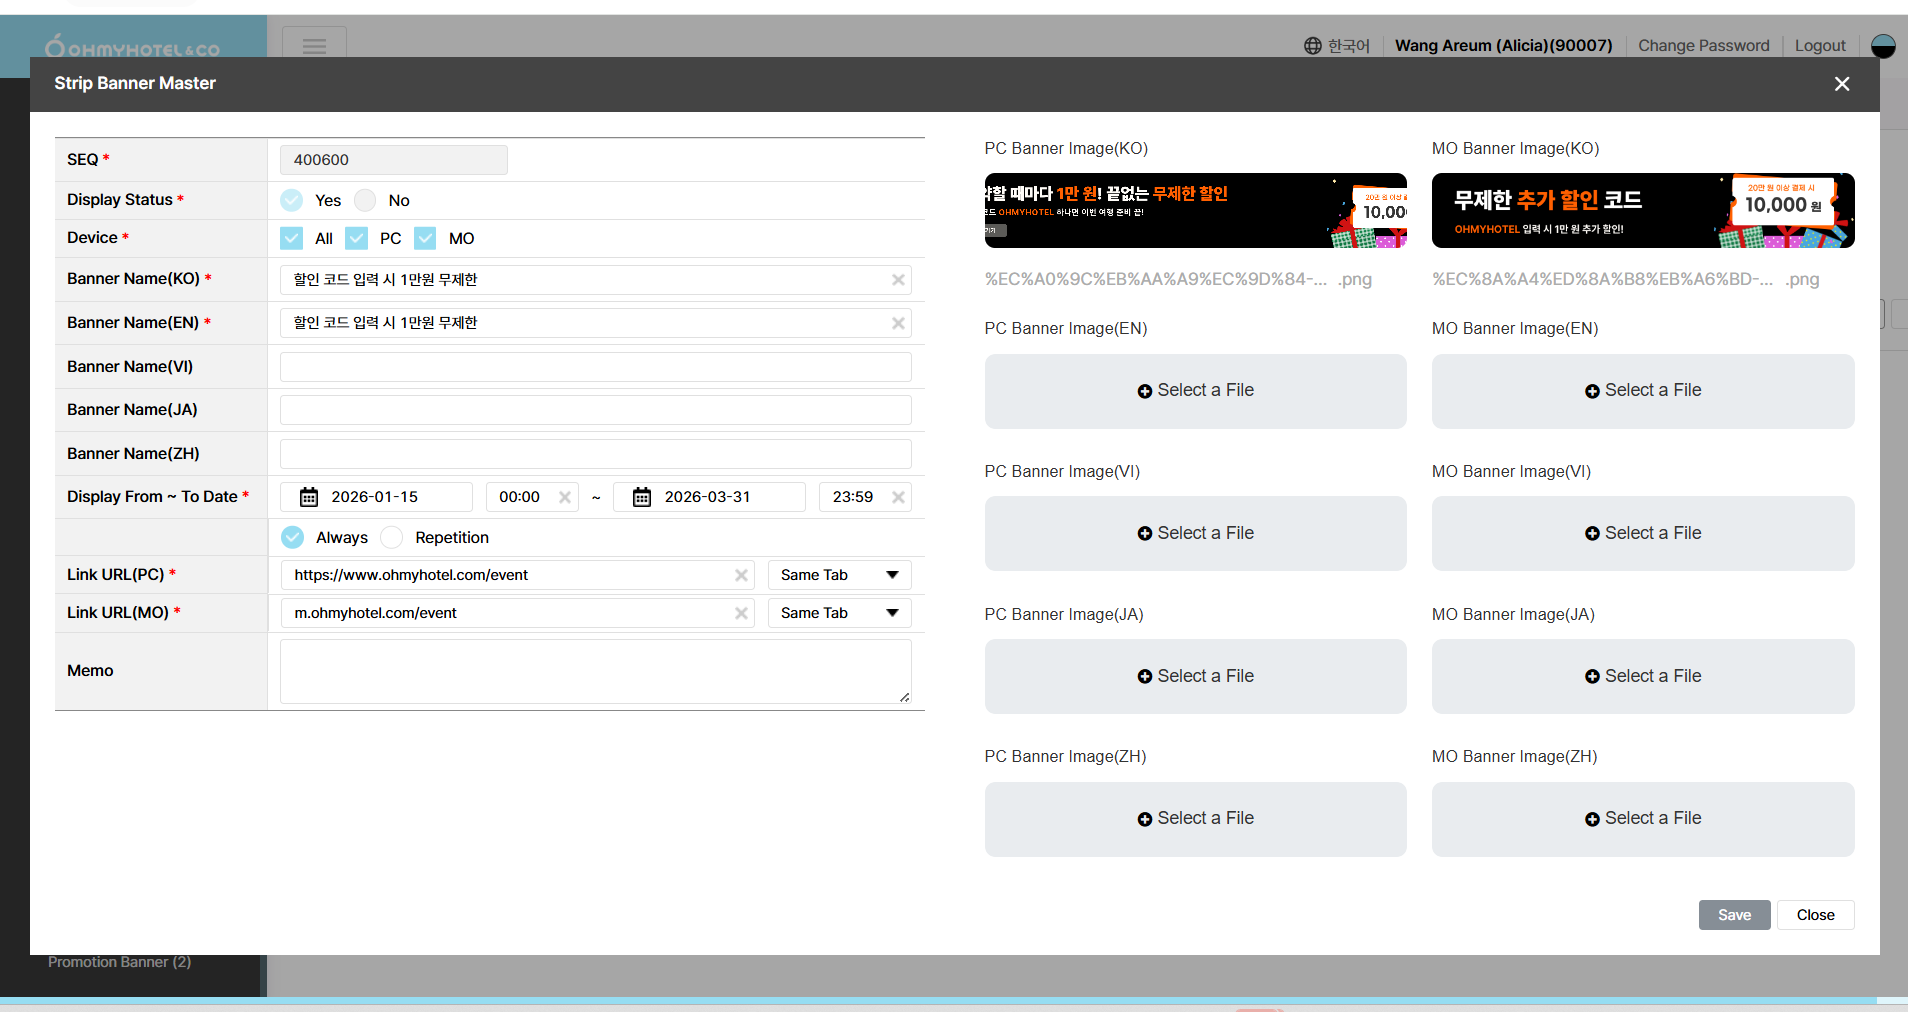The width and height of the screenshot is (1908, 1012).
Task: Click Change Password in the header
Action: coord(1704,46)
